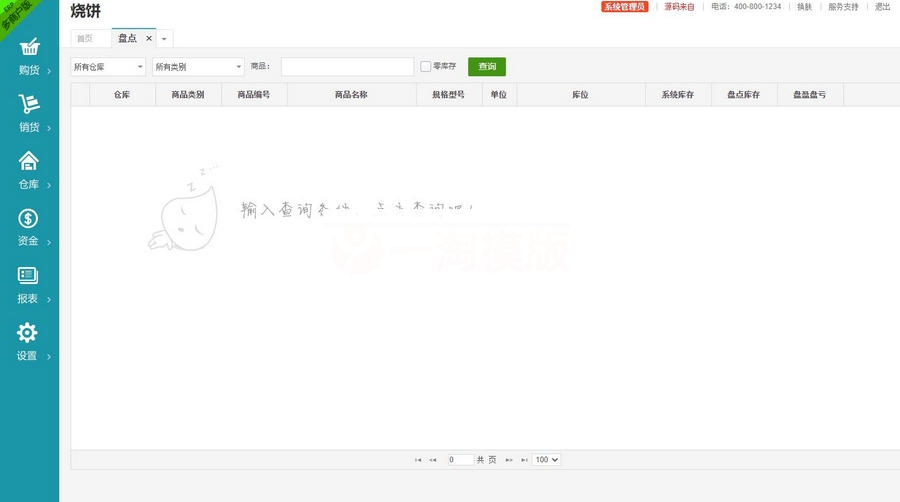Screen dimensions: 900x502
Task: Open the 报表 reports icon
Action: click(x=29, y=275)
